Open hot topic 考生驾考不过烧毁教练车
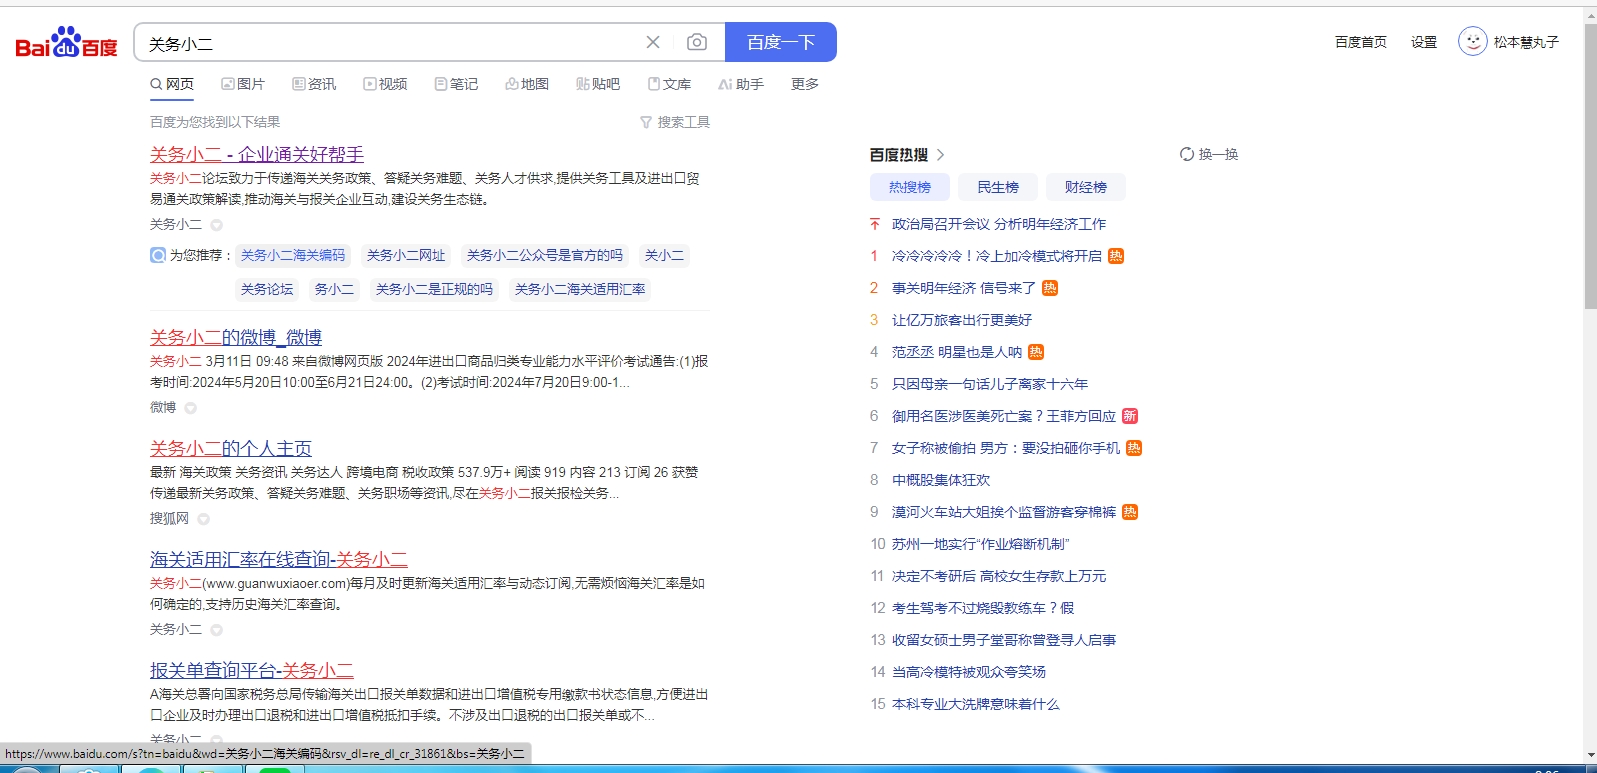Image resolution: width=1597 pixels, height=773 pixels. pyautogui.click(x=983, y=608)
